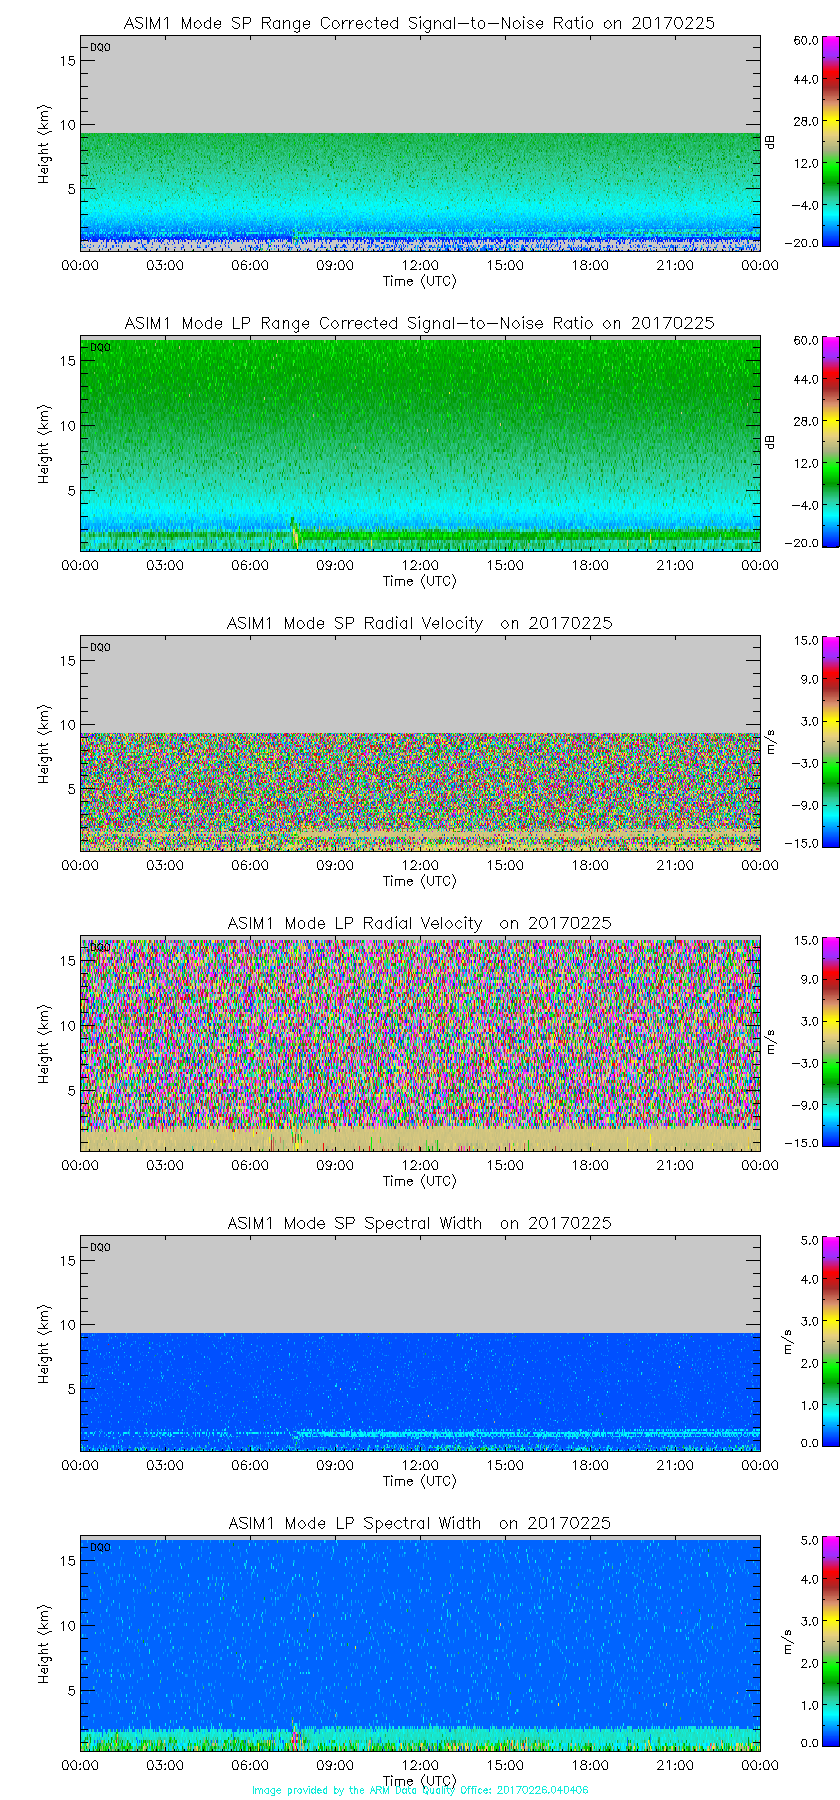840x1800 pixels.
Task: Click the SP Signal-to-Noise Ratio plot title
Action: pyautogui.click(x=419, y=23)
